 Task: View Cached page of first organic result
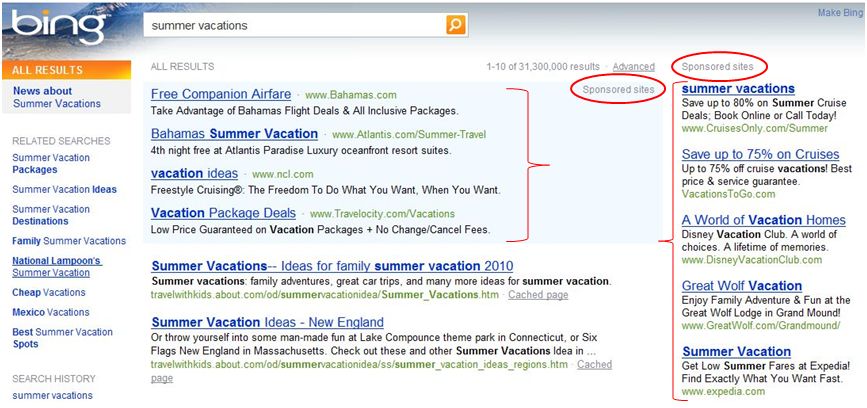(538, 295)
